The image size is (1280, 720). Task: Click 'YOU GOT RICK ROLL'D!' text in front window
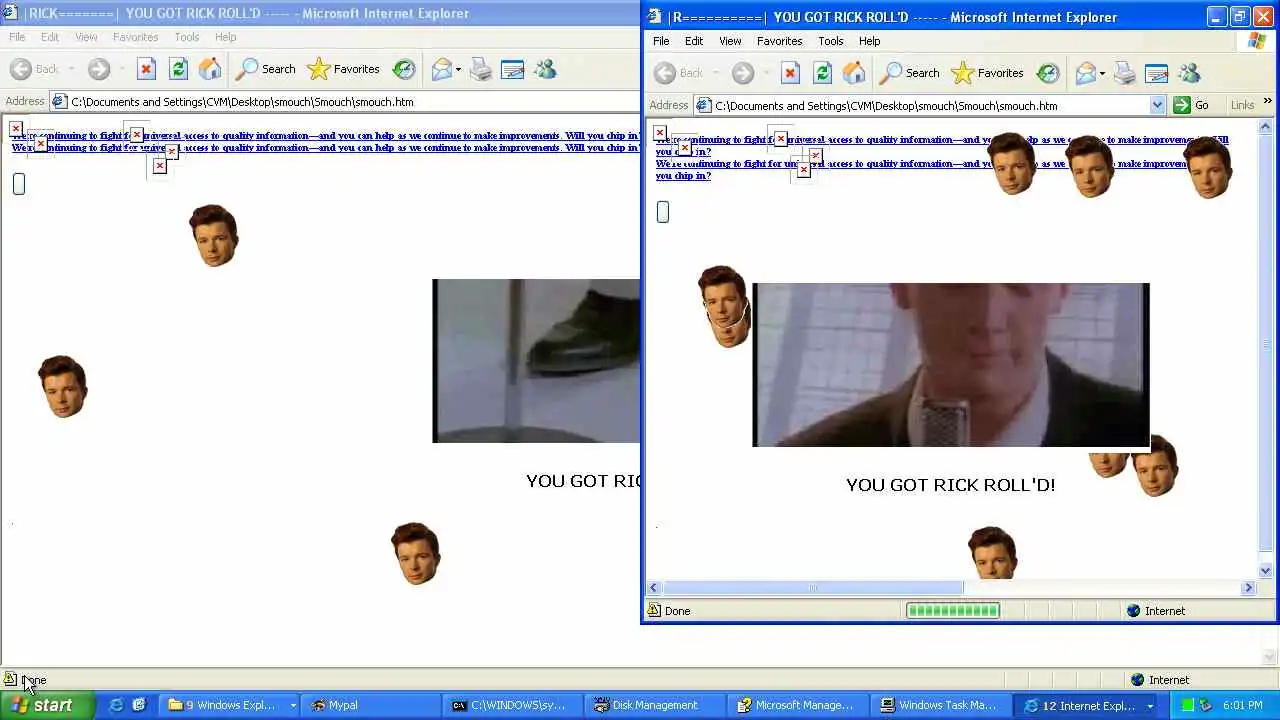(950, 485)
